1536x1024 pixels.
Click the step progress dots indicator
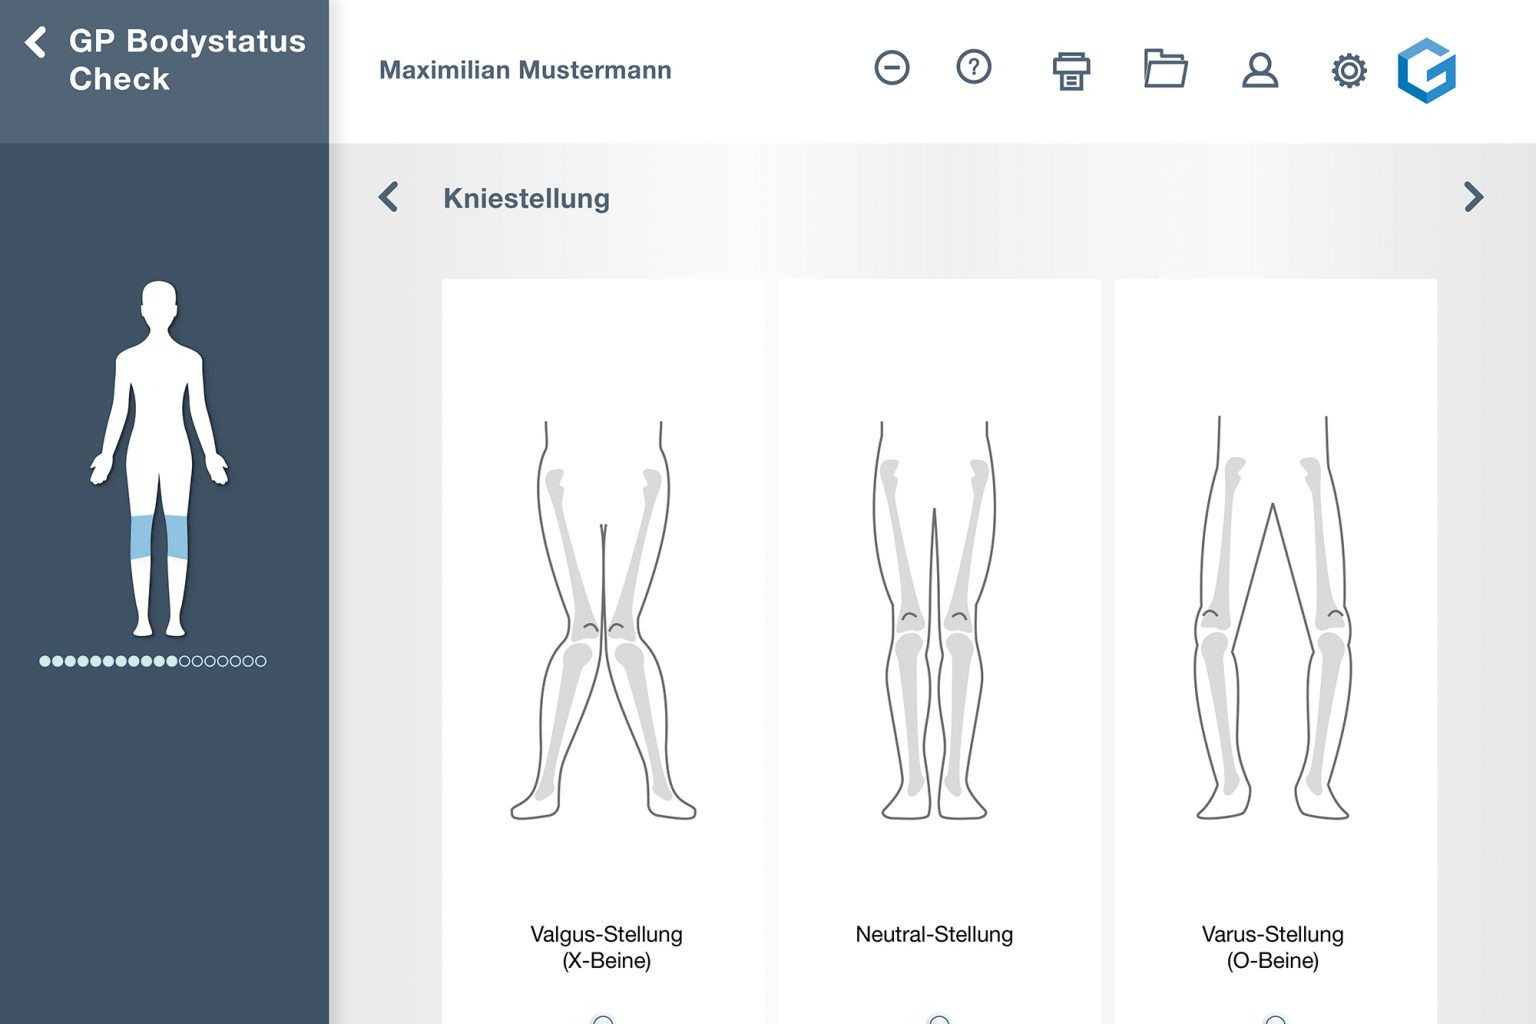[x=152, y=661]
